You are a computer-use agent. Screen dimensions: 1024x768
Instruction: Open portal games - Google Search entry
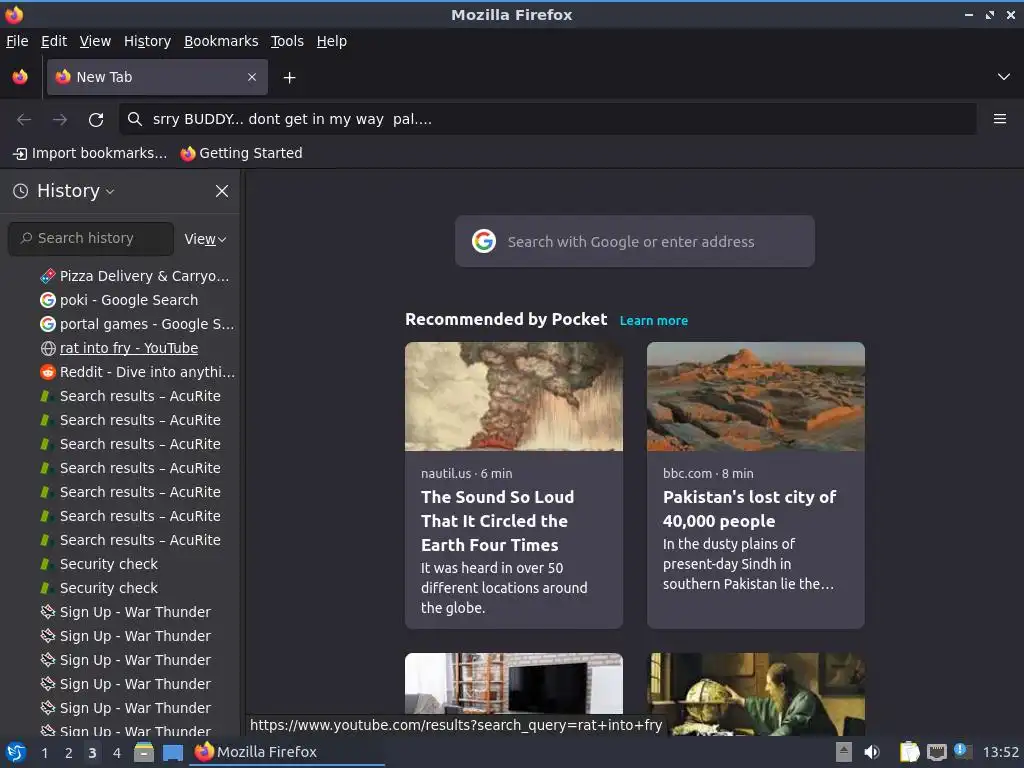point(137,325)
